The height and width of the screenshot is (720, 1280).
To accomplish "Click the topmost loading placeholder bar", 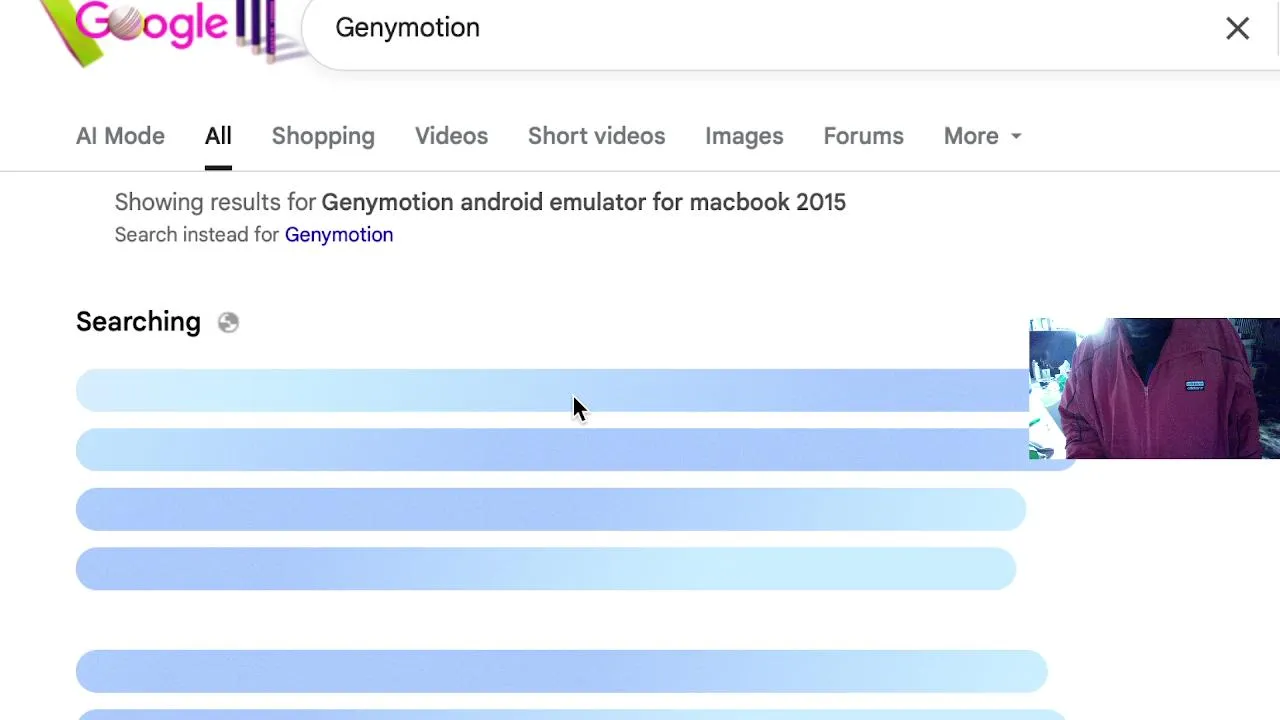I will point(550,390).
